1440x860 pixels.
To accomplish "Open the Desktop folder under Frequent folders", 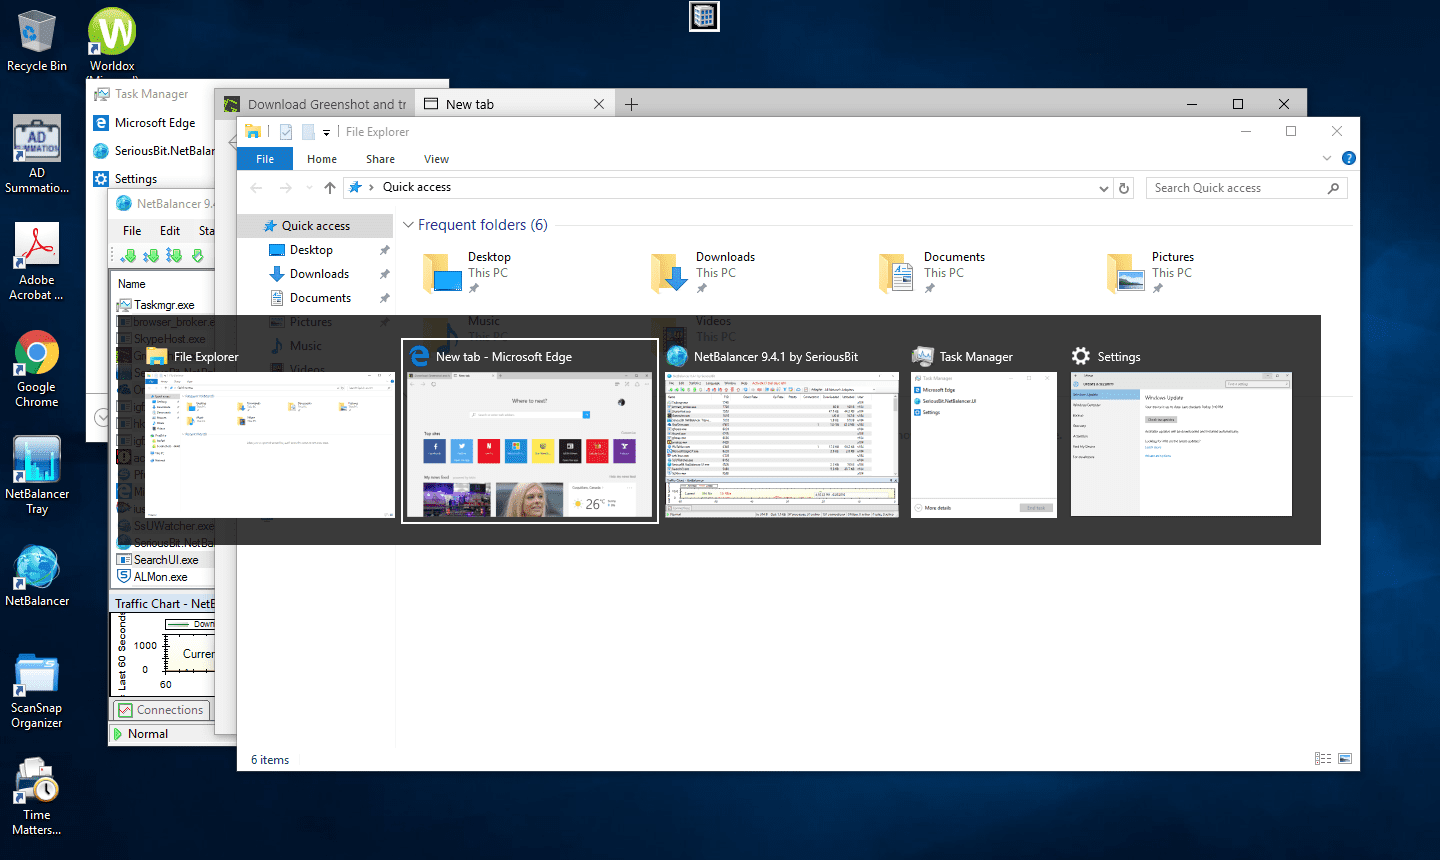I will coord(468,272).
